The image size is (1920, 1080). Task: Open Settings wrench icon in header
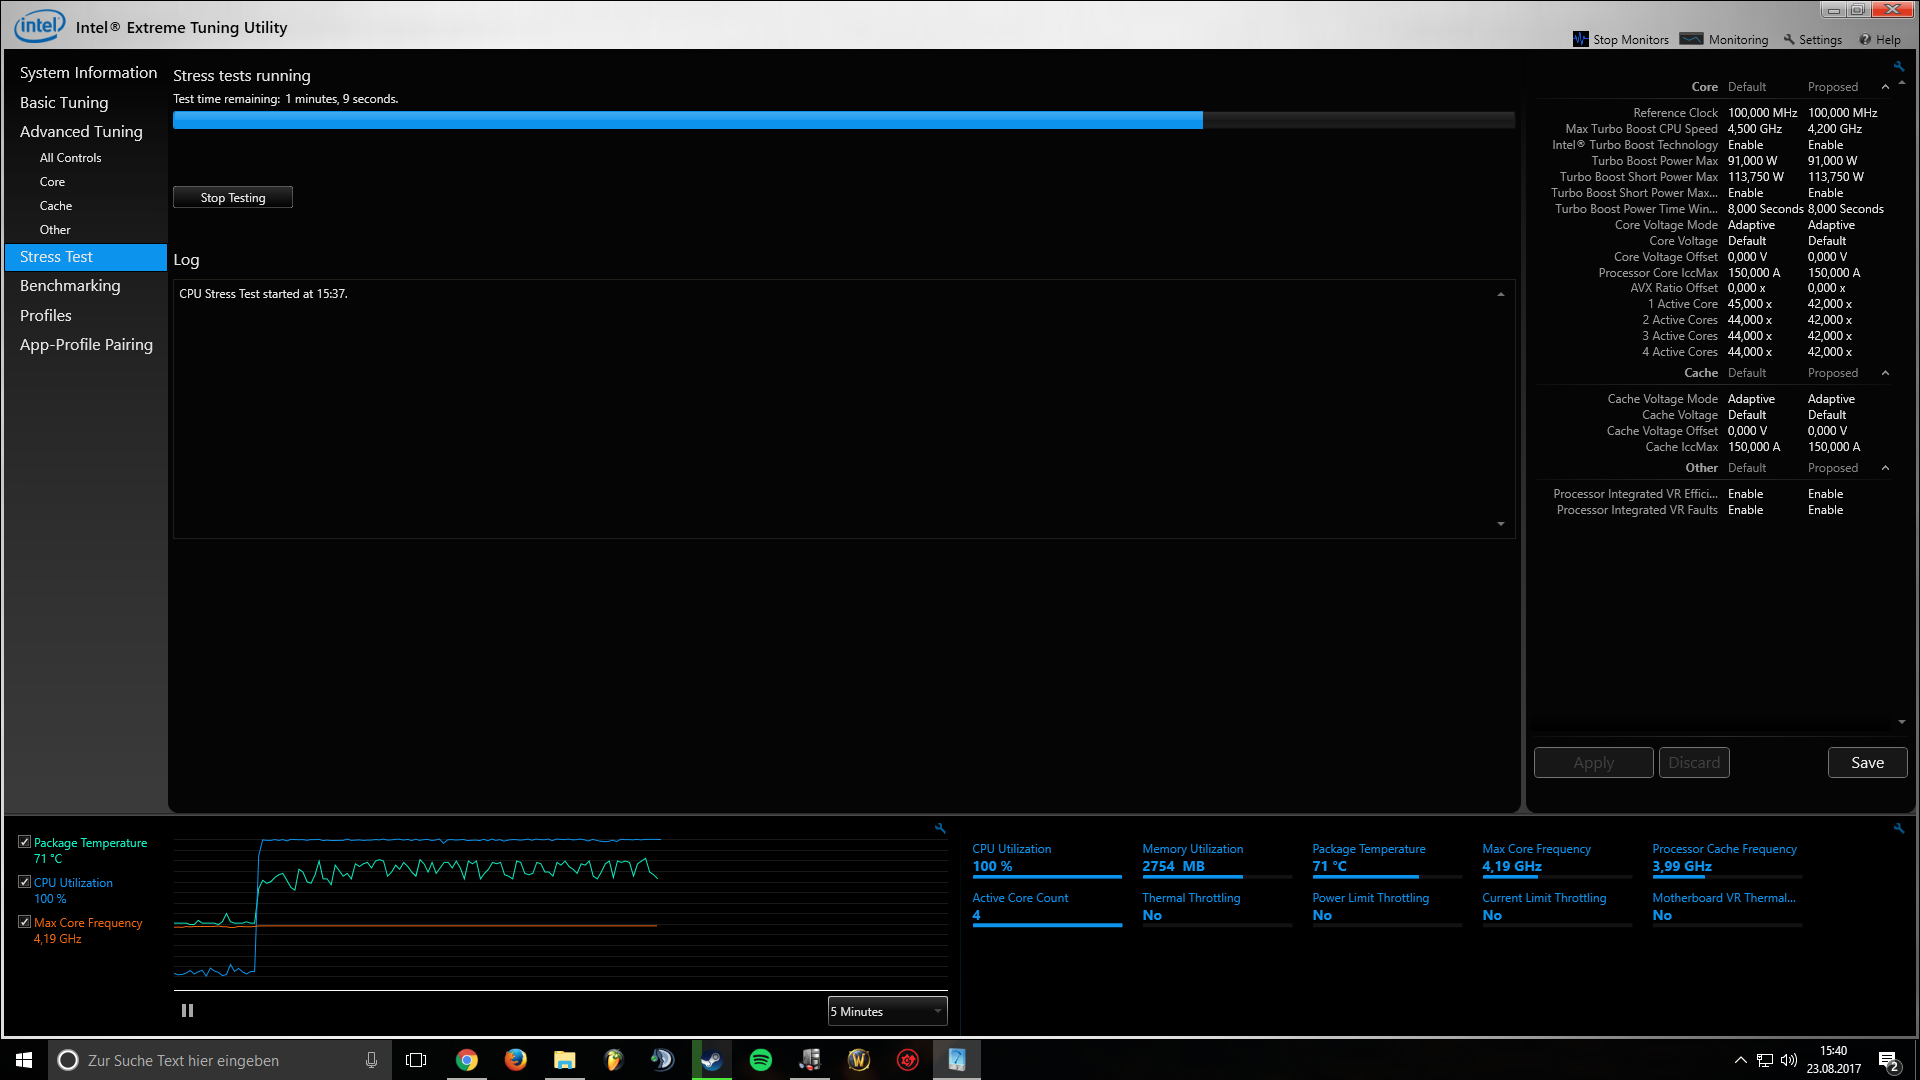[x=1789, y=40]
